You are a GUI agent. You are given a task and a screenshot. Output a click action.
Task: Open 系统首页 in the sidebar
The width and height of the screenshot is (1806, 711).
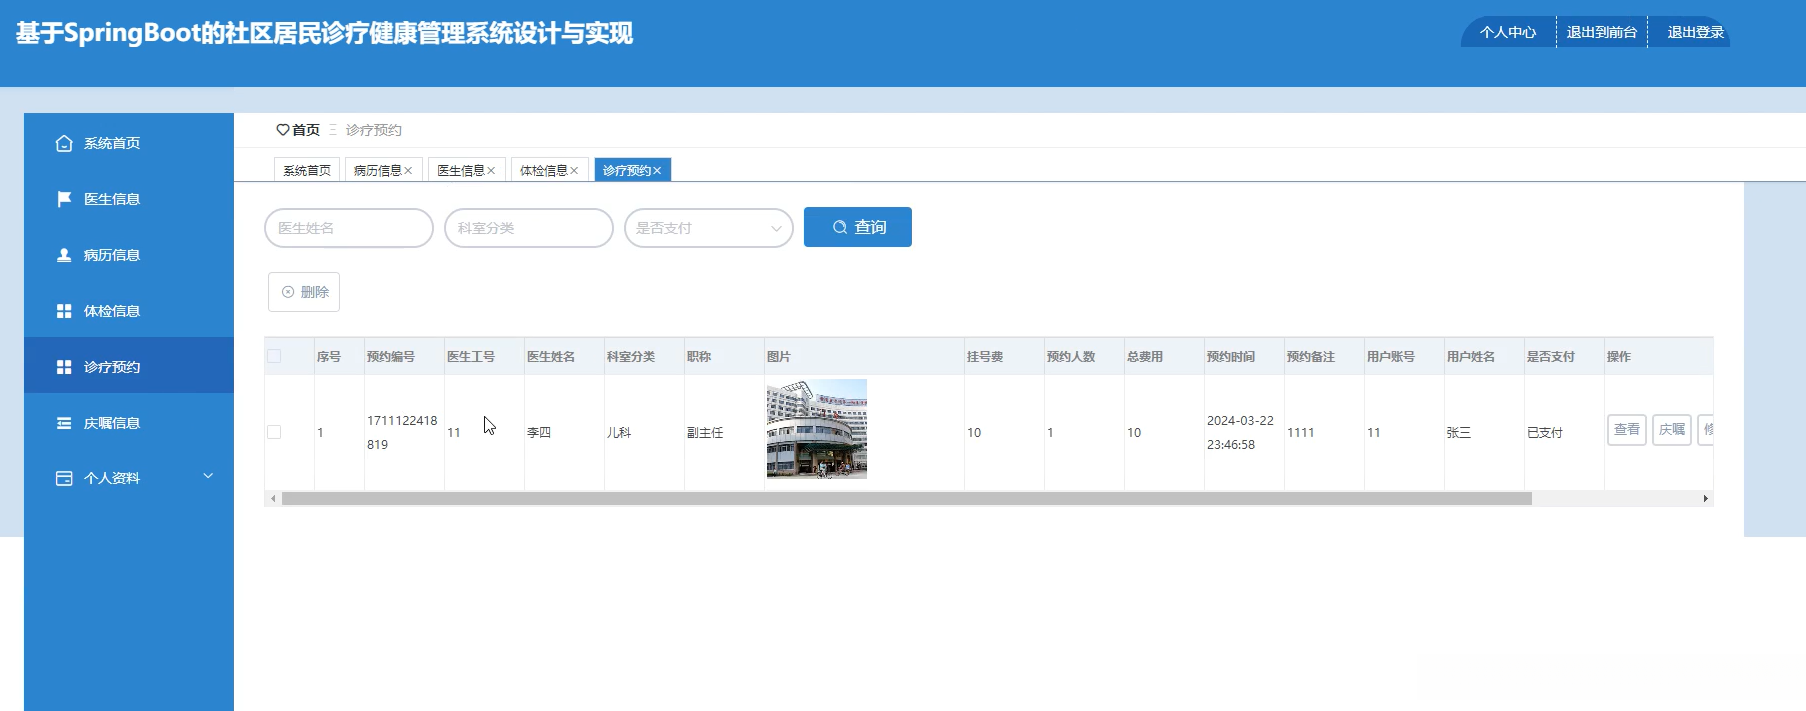click(x=129, y=143)
